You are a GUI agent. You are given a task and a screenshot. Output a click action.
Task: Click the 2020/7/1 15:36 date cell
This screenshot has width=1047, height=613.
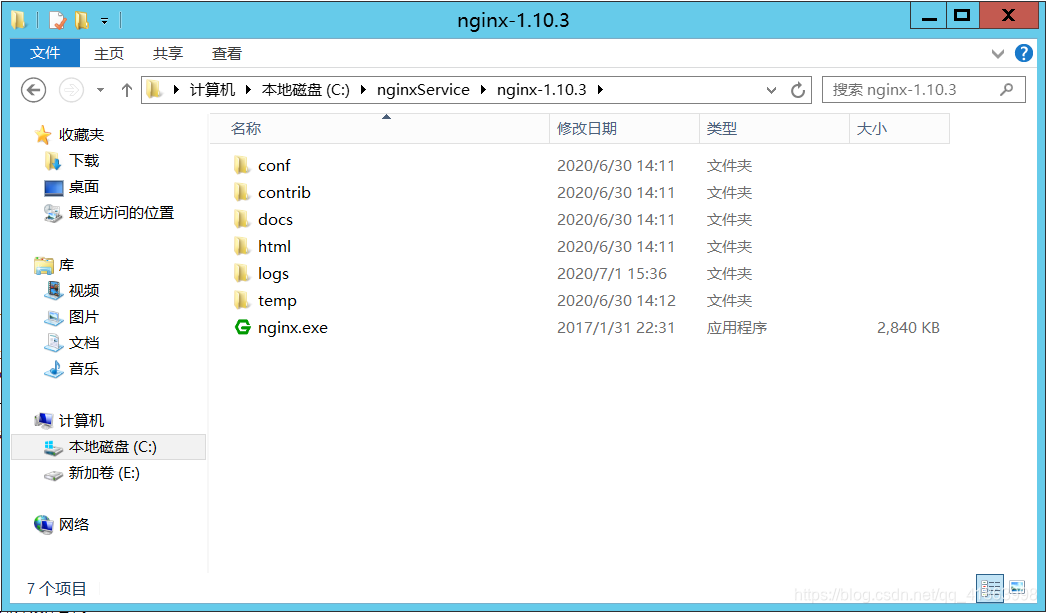612,274
